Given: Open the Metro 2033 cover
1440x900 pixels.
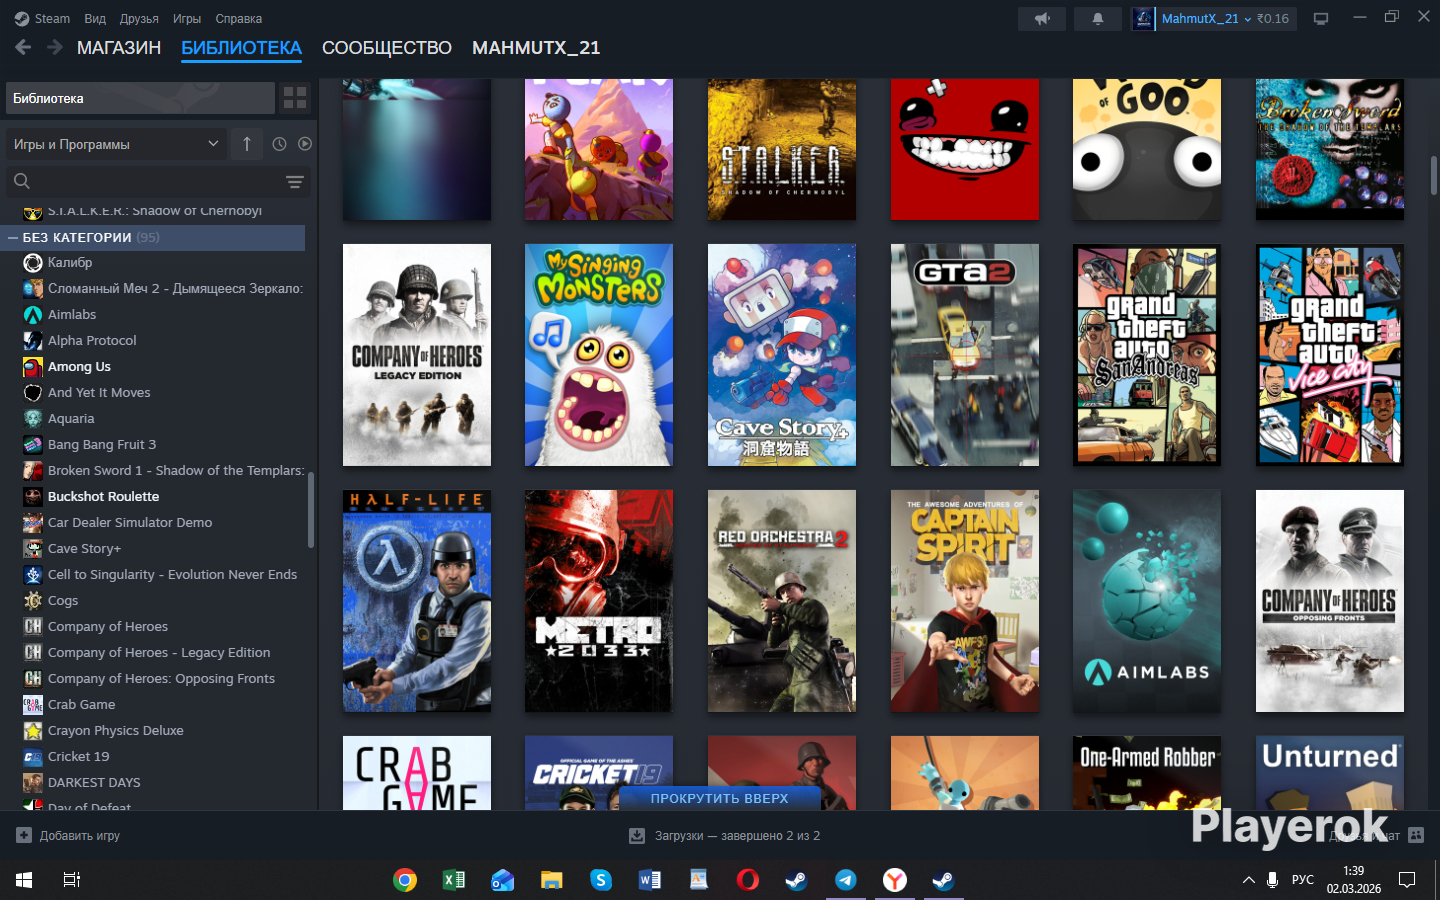Looking at the screenshot, I should [599, 601].
